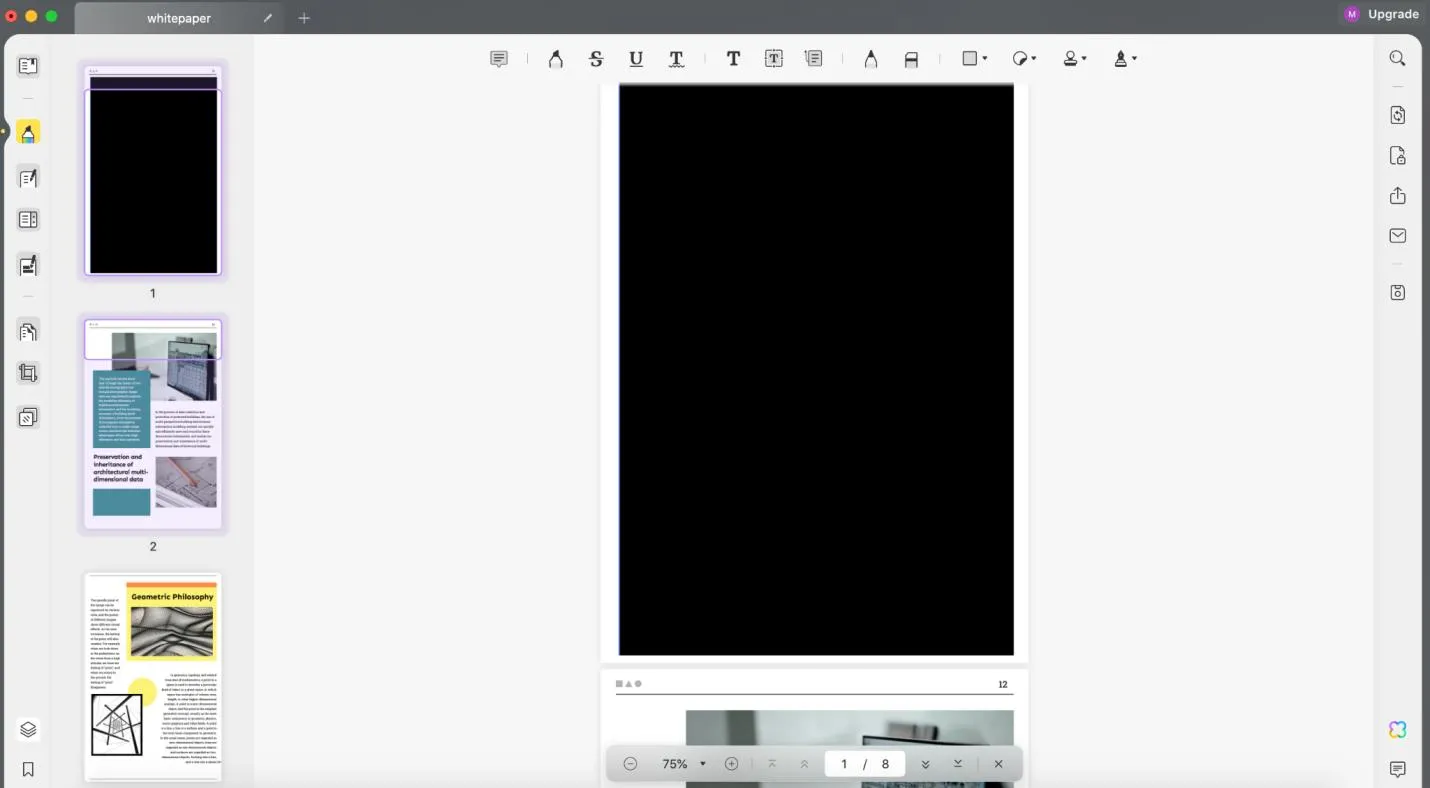Switch to the Edit PDF mode

tap(28, 178)
